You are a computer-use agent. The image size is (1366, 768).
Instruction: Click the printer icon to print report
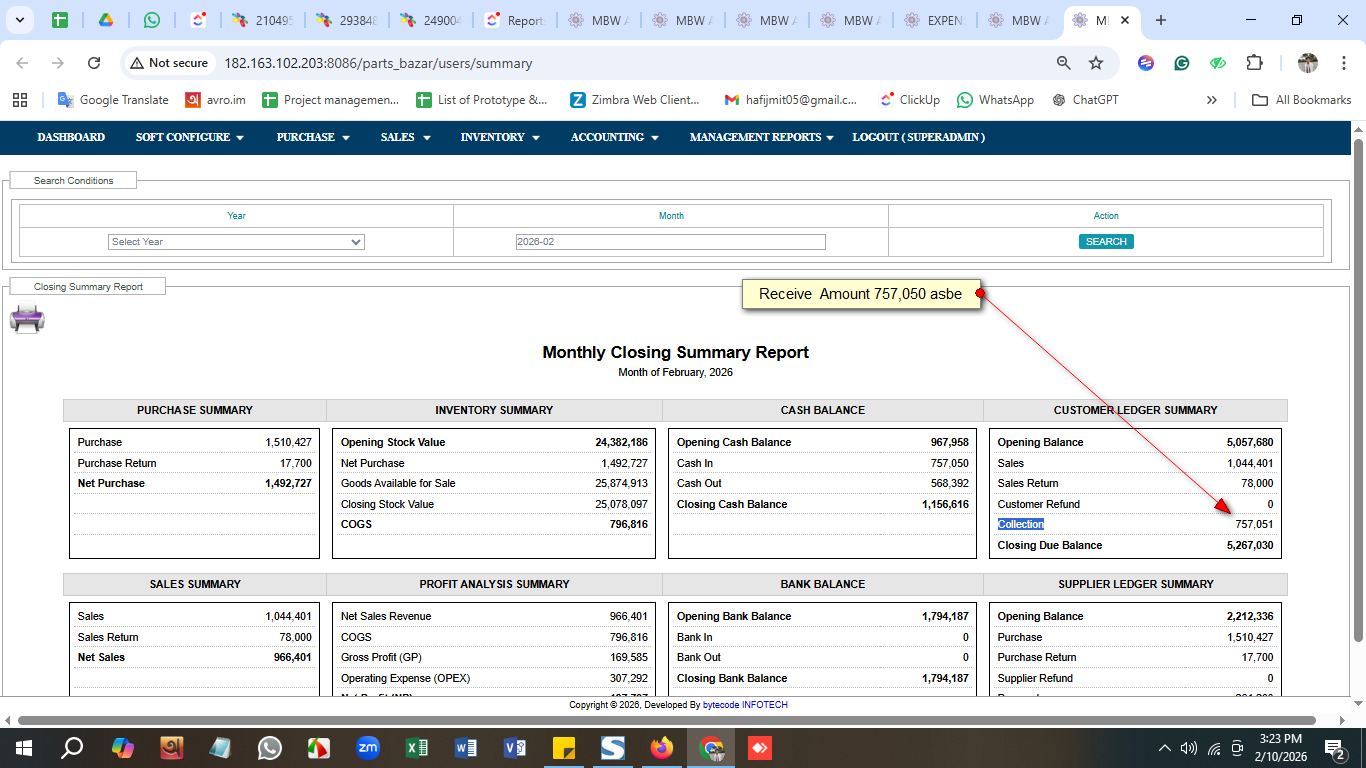coord(27,320)
